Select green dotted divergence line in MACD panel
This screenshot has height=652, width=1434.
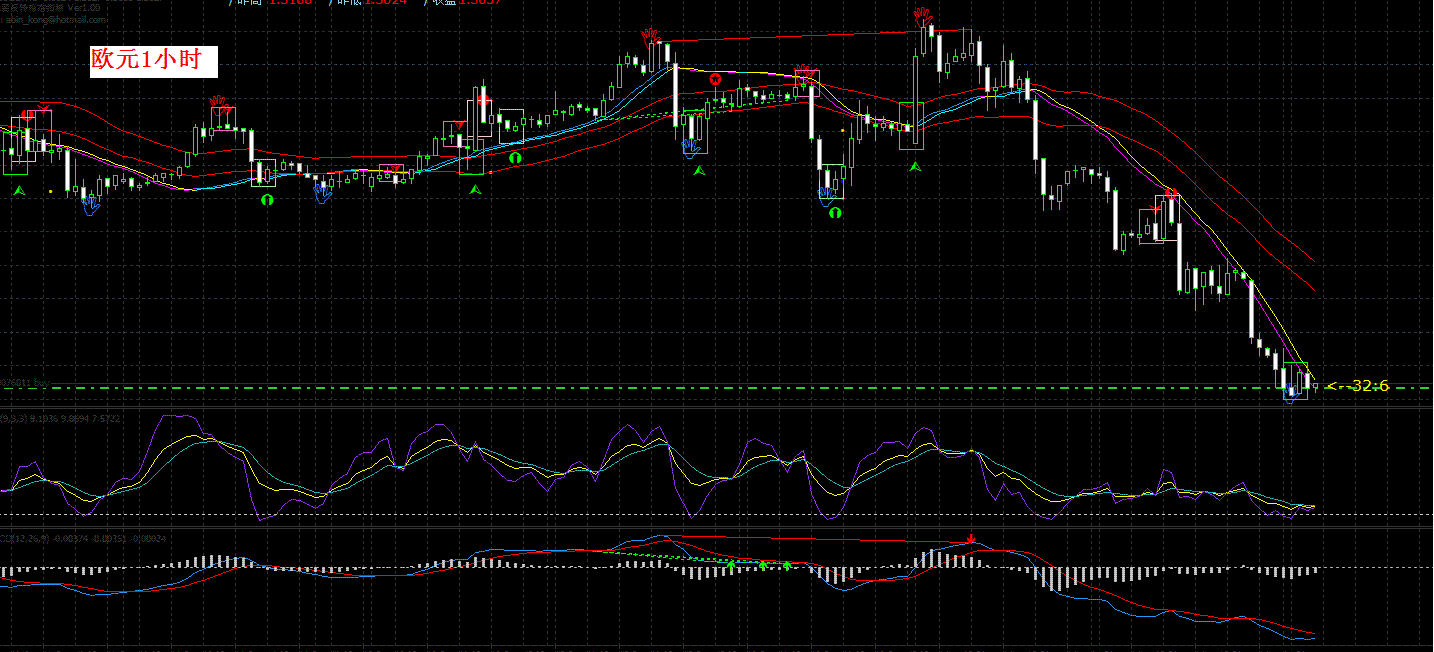[x=695, y=556]
